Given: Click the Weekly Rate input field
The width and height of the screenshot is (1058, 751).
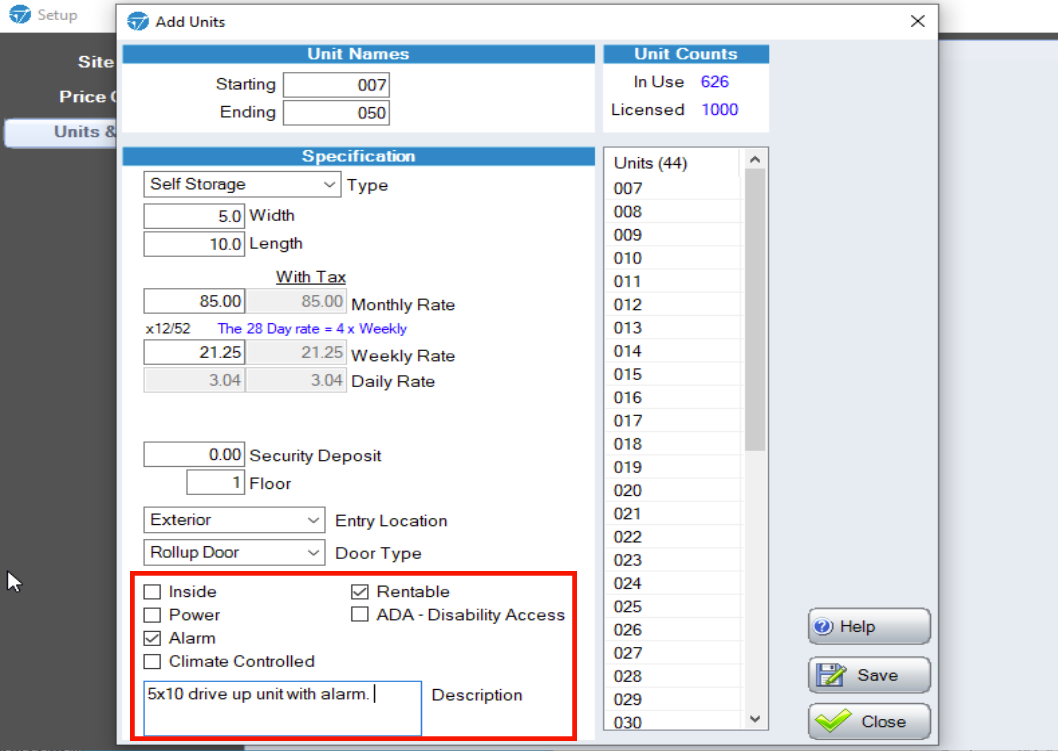Looking at the screenshot, I should click(x=194, y=352).
